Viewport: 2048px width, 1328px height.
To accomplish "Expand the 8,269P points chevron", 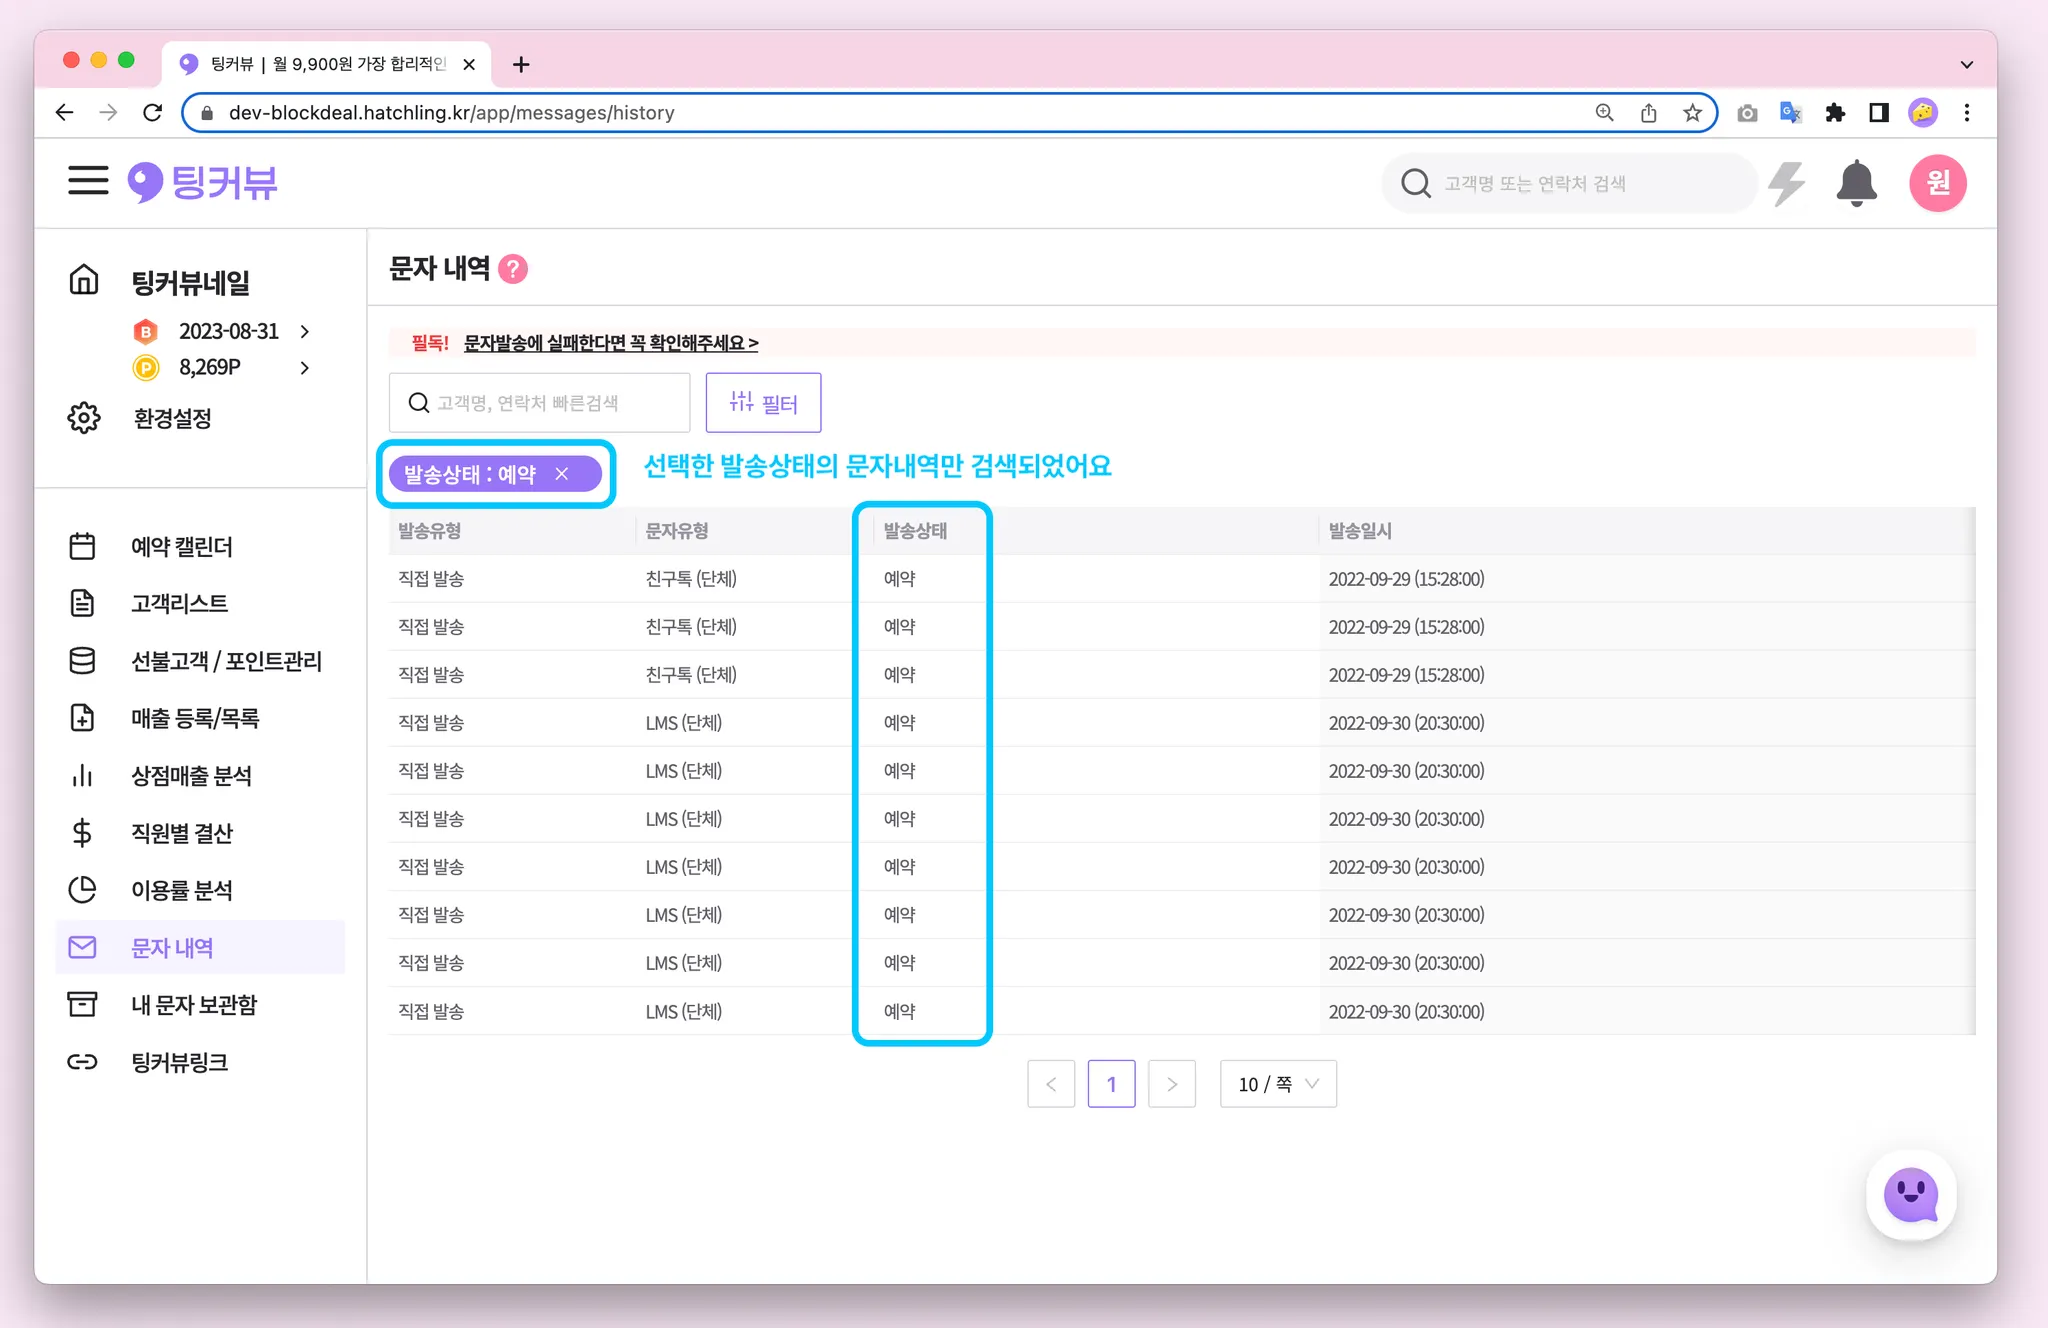I will coord(305,368).
